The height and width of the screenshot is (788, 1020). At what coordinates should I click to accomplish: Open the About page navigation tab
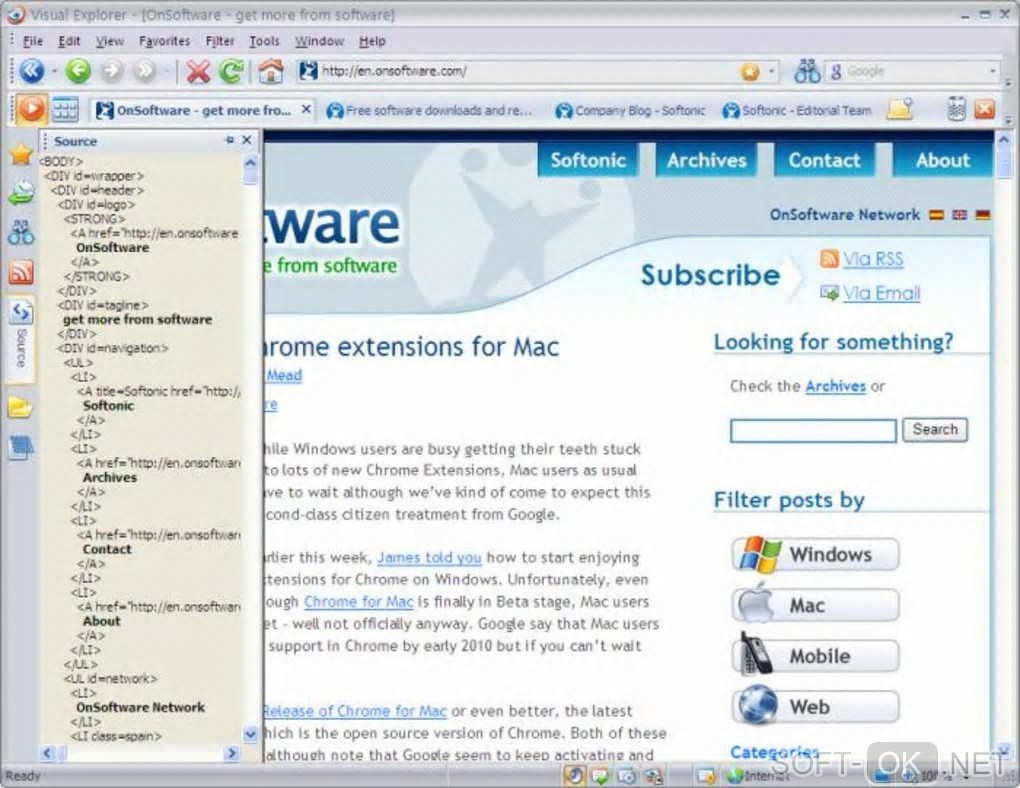pos(943,160)
